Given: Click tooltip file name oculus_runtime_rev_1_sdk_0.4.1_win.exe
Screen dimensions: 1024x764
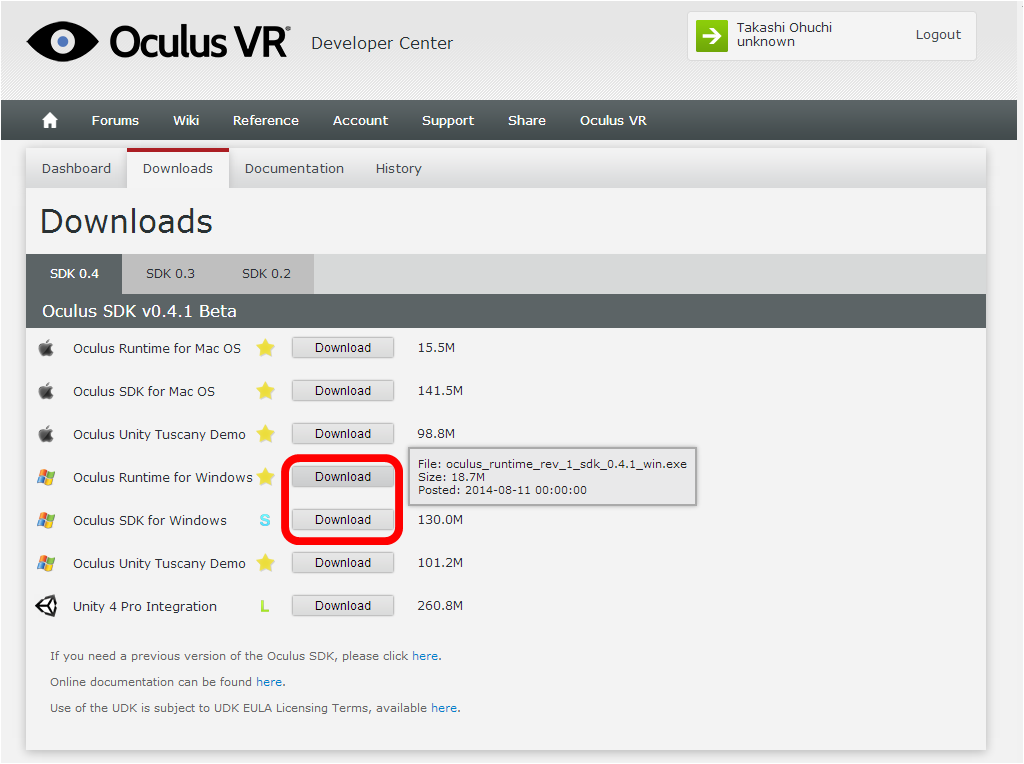Looking at the screenshot, I should click(x=566, y=464).
